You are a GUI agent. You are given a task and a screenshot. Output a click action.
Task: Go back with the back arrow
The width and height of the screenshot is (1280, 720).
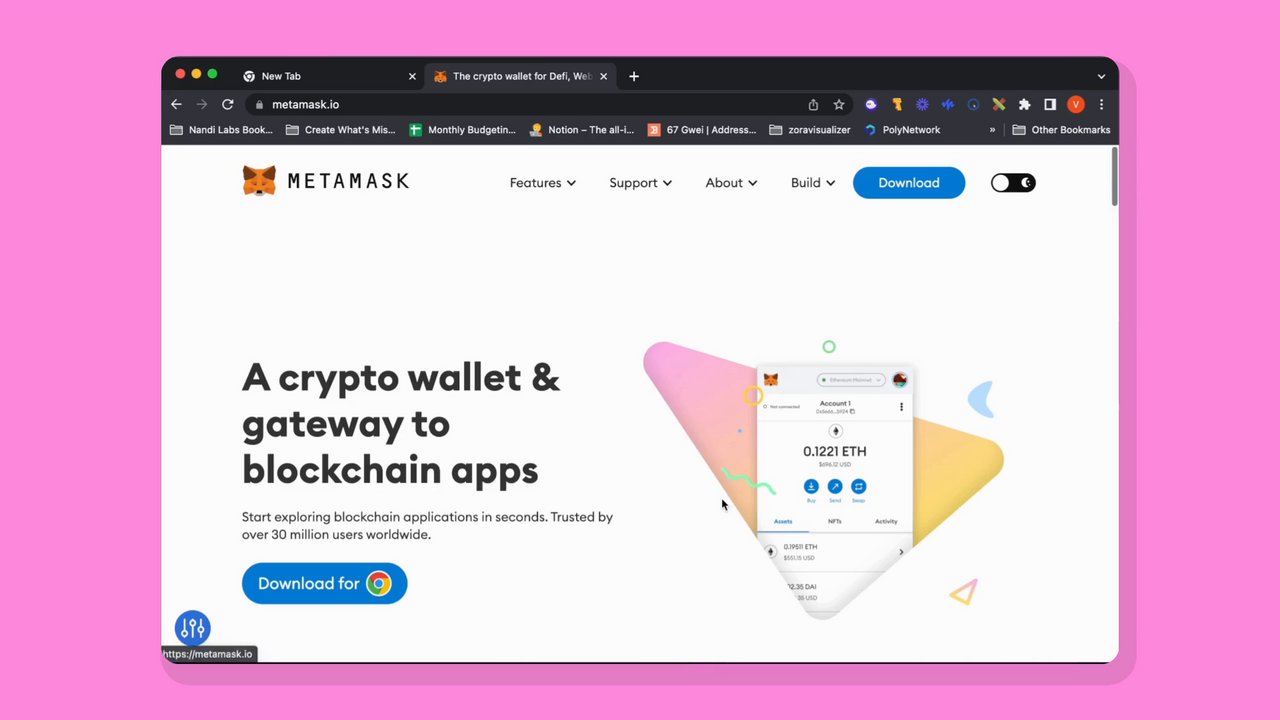pyautogui.click(x=176, y=104)
